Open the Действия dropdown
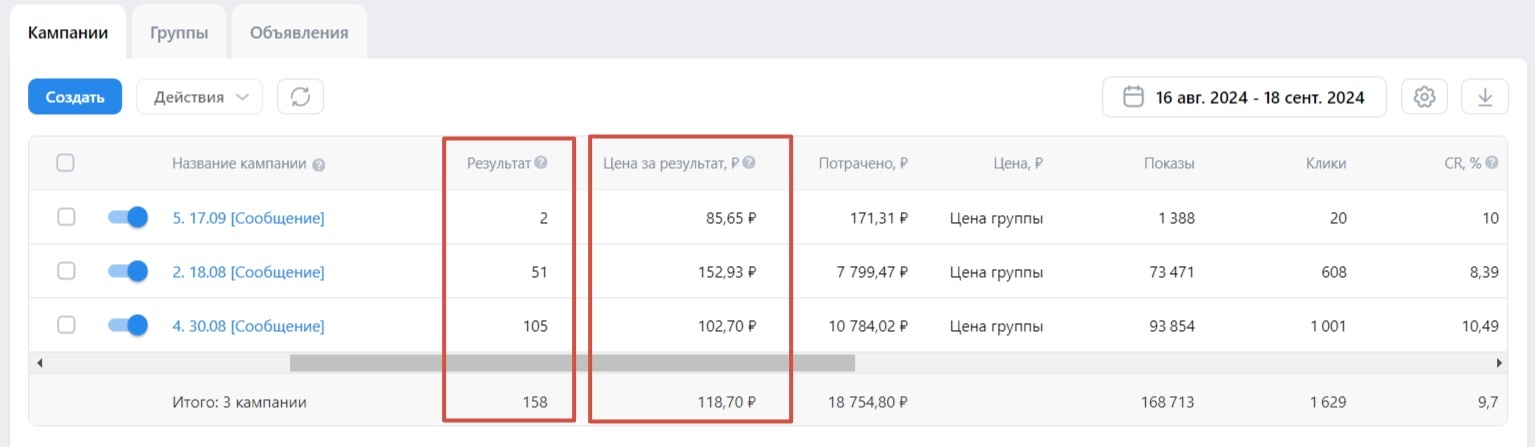Viewport: 1535px width, 447px height. pyautogui.click(x=200, y=97)
